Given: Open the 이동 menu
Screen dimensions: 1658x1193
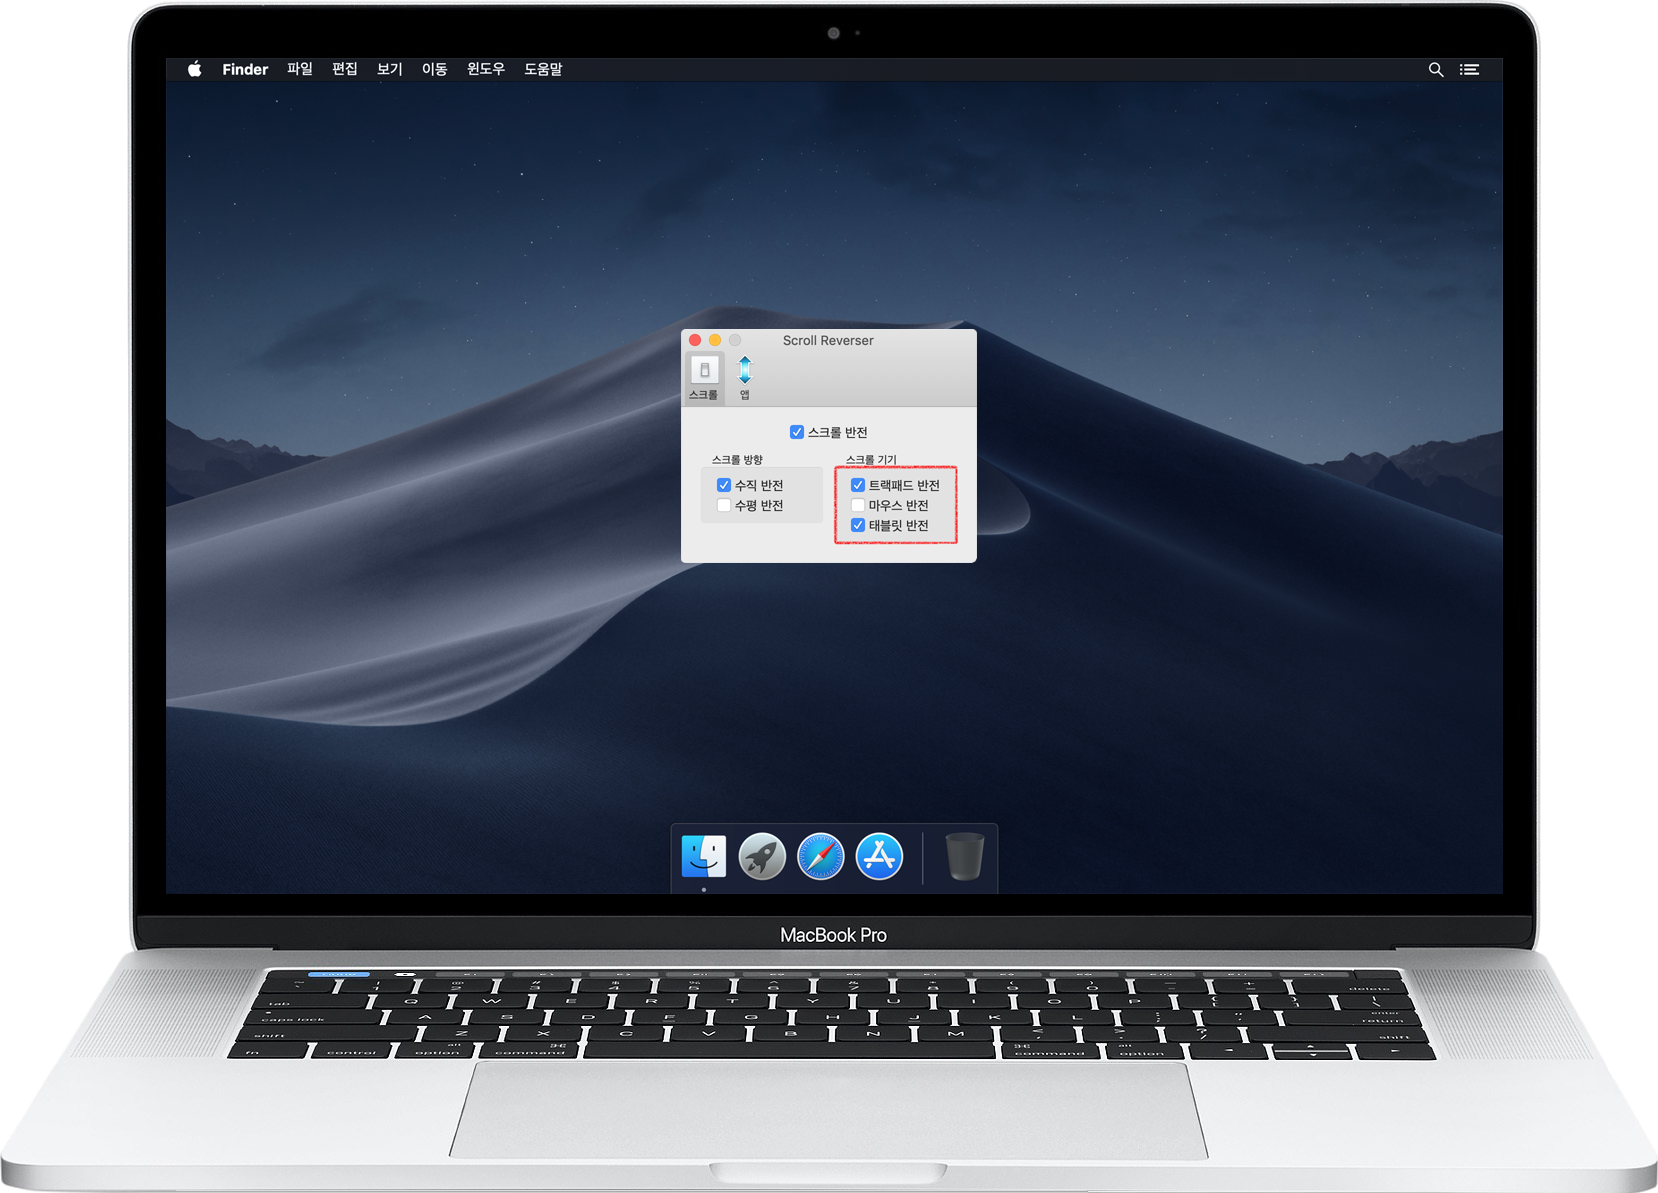Looking at the screenshot, I should pos(435,69).
